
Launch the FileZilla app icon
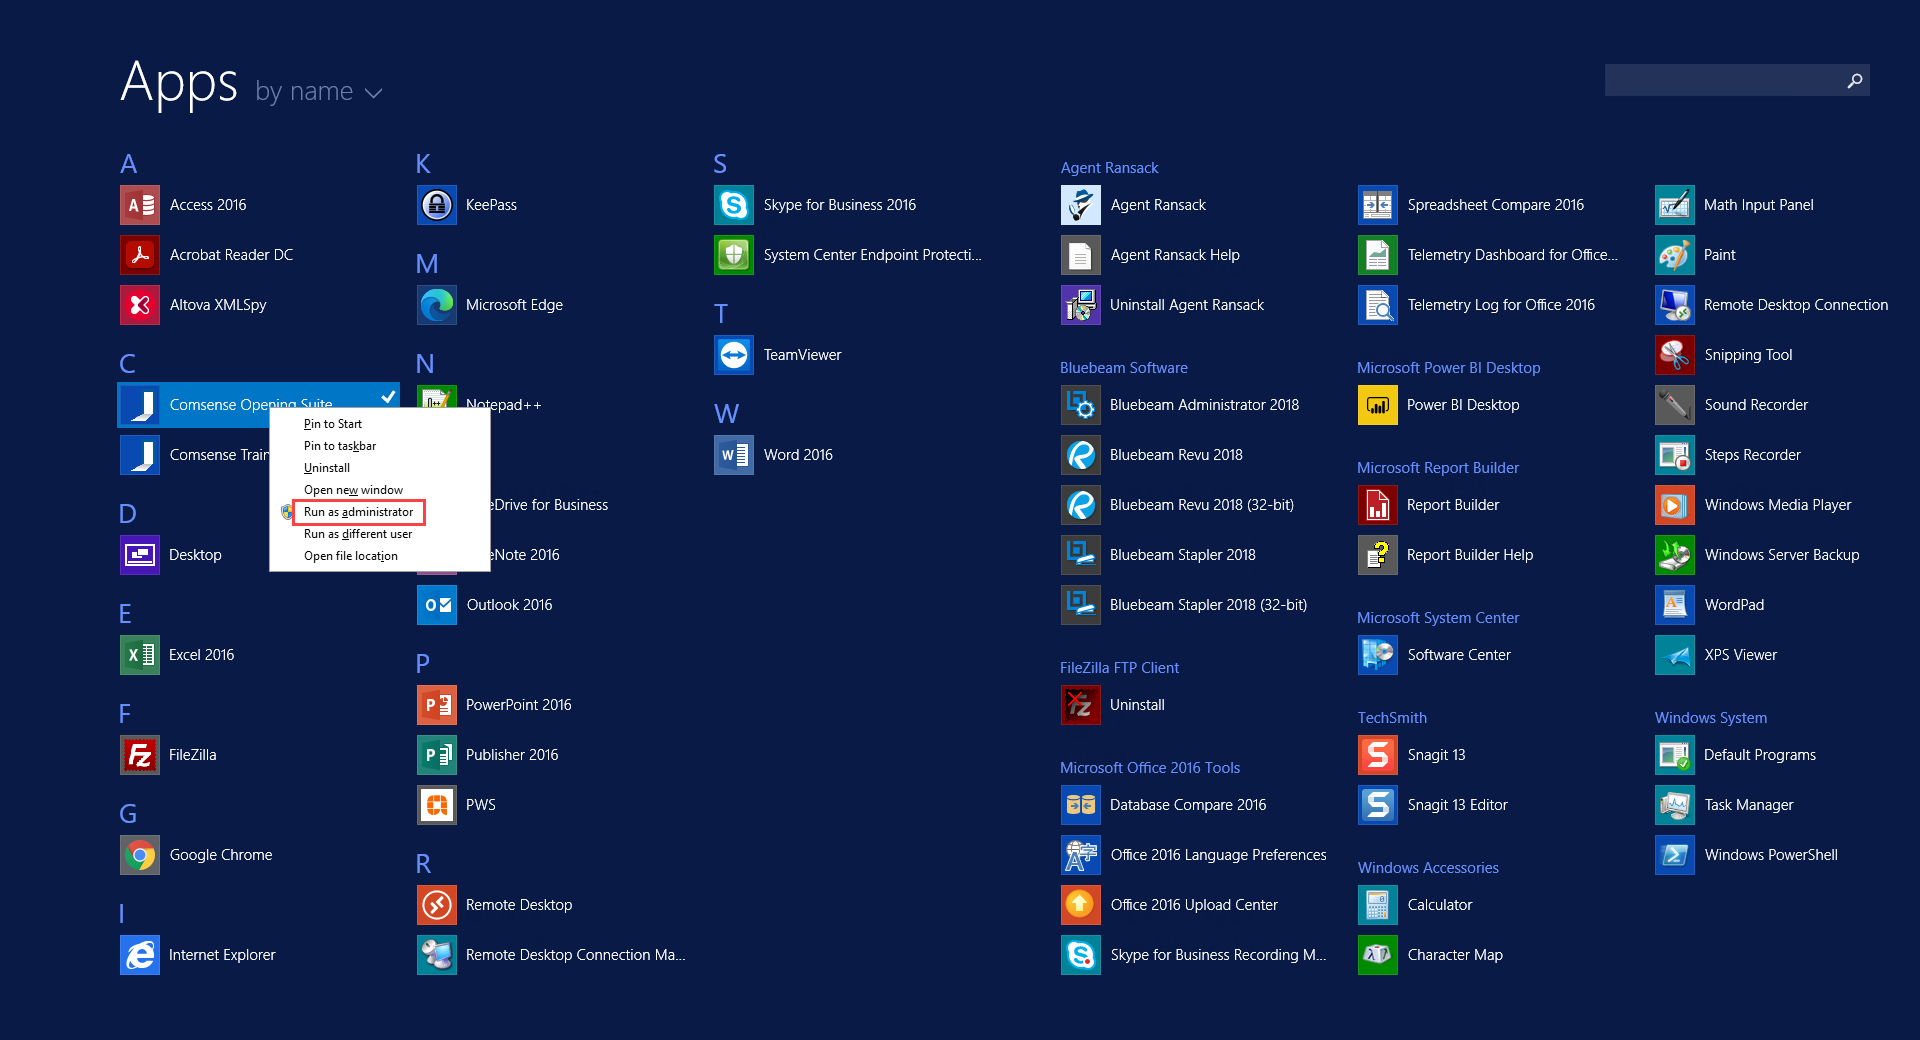(140, 755)
